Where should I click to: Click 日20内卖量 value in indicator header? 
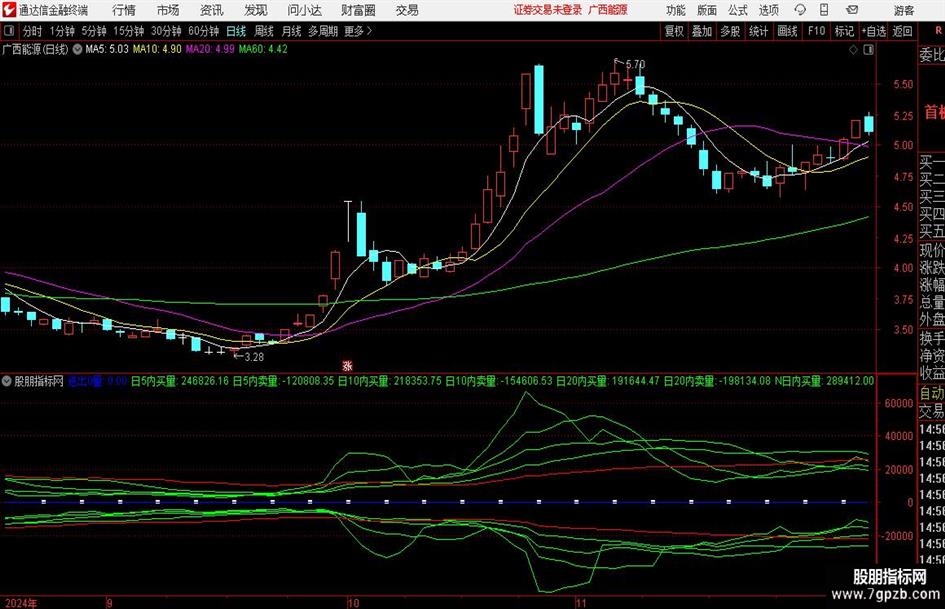[x=717, y=381]
